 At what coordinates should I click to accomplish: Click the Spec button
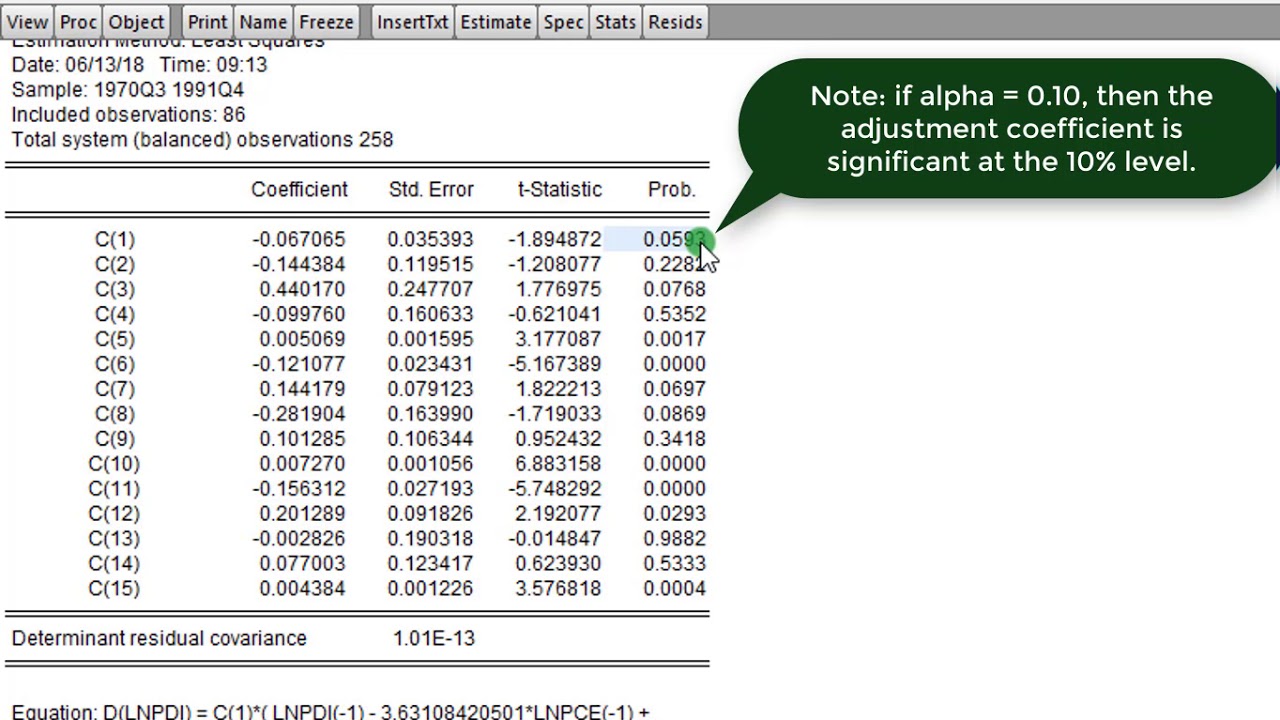click(563, 22)
